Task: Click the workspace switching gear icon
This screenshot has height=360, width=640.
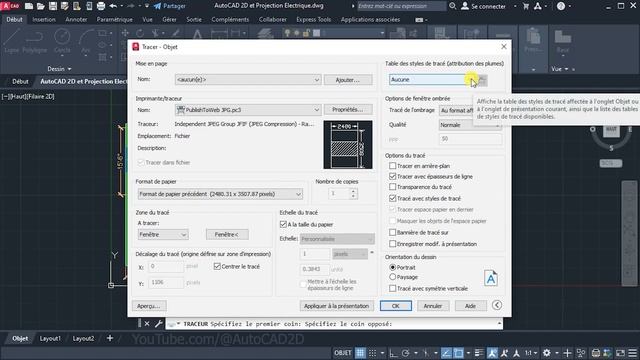Action: coord(547,353)
